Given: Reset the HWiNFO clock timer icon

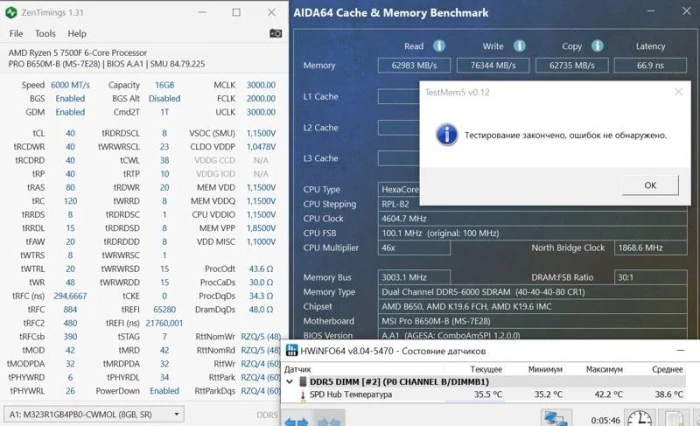Looking at the screenshot, I should pyautogui.click(x=639, y=418).
